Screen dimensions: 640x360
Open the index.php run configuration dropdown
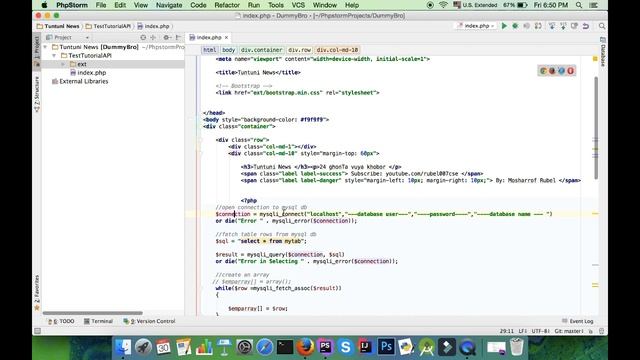click(x=476, y=26)
